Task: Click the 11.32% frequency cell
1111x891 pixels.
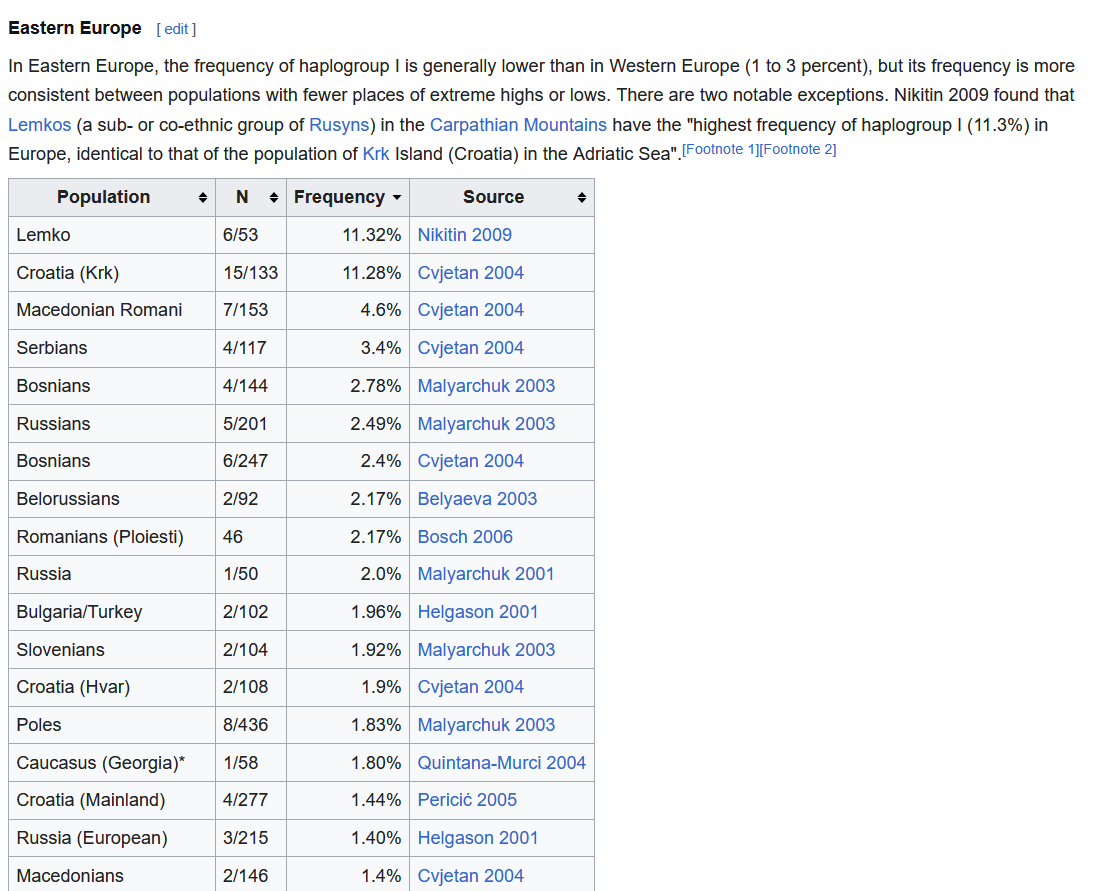Action: [x=348, y=235]
